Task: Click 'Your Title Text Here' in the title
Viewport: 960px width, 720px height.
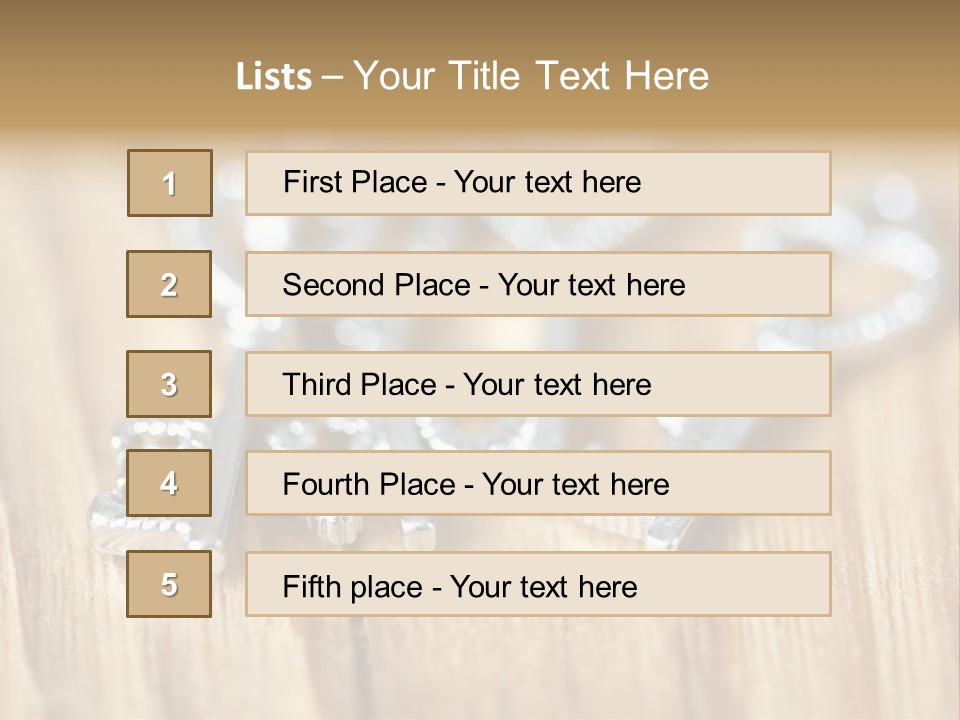Action: tap(531, 77)
